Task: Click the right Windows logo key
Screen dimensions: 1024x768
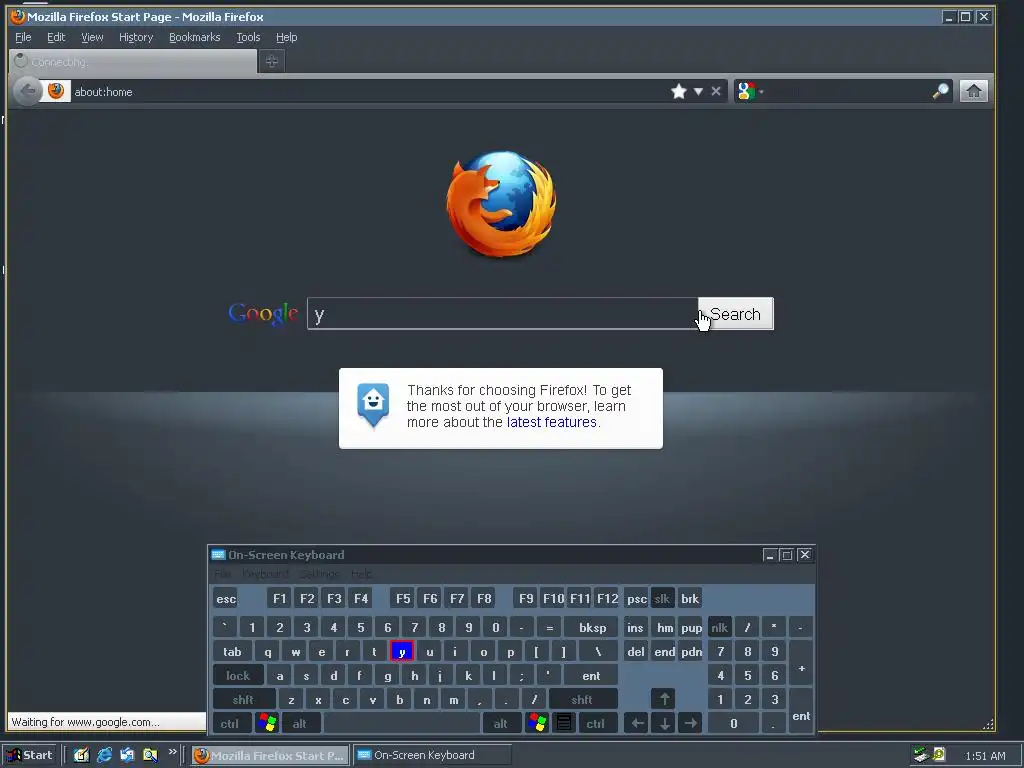Action: coord(537,723)
